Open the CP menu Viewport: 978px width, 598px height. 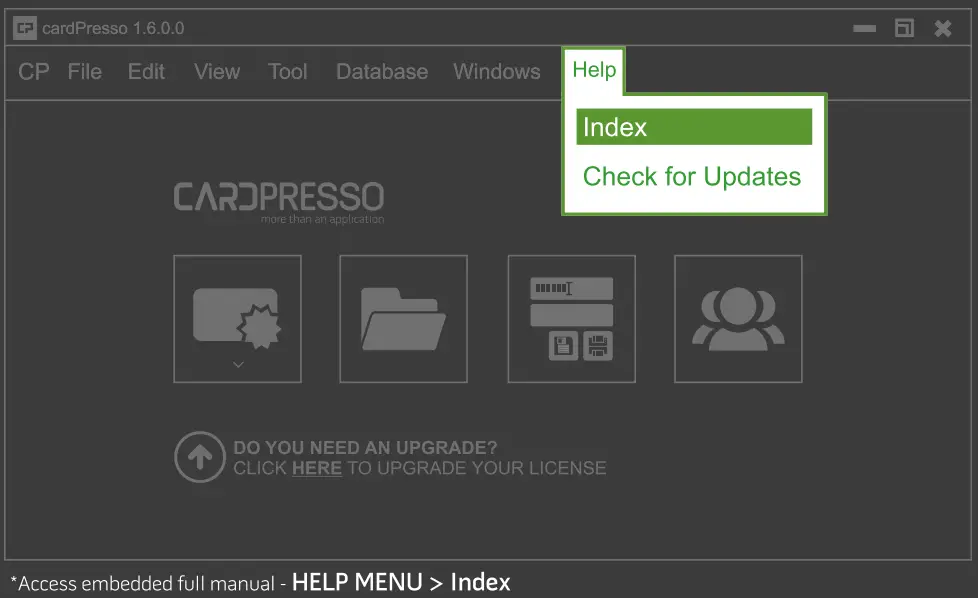34,72
